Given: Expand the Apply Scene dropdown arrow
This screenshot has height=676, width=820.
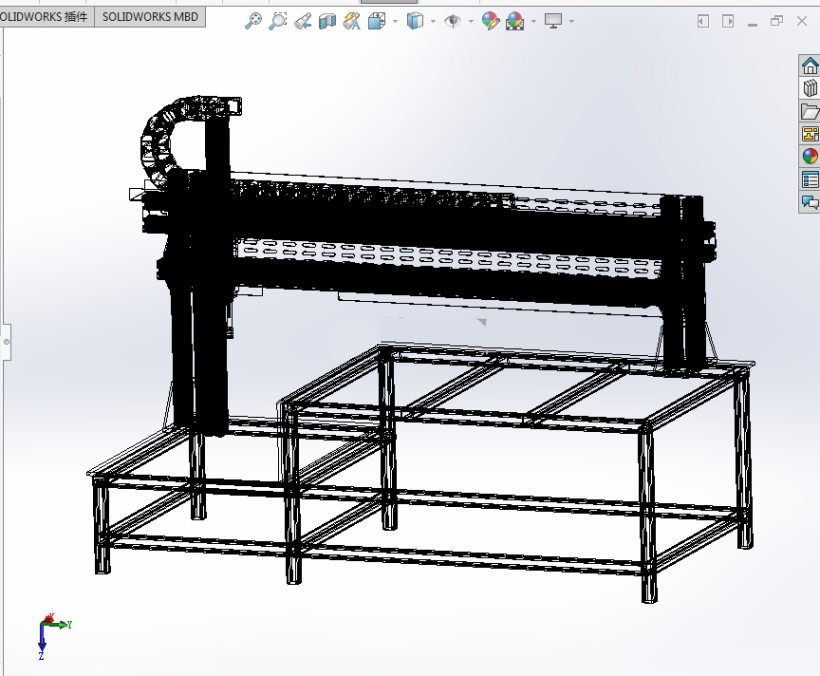Looking at the screenshot, I should pos(533,21).
